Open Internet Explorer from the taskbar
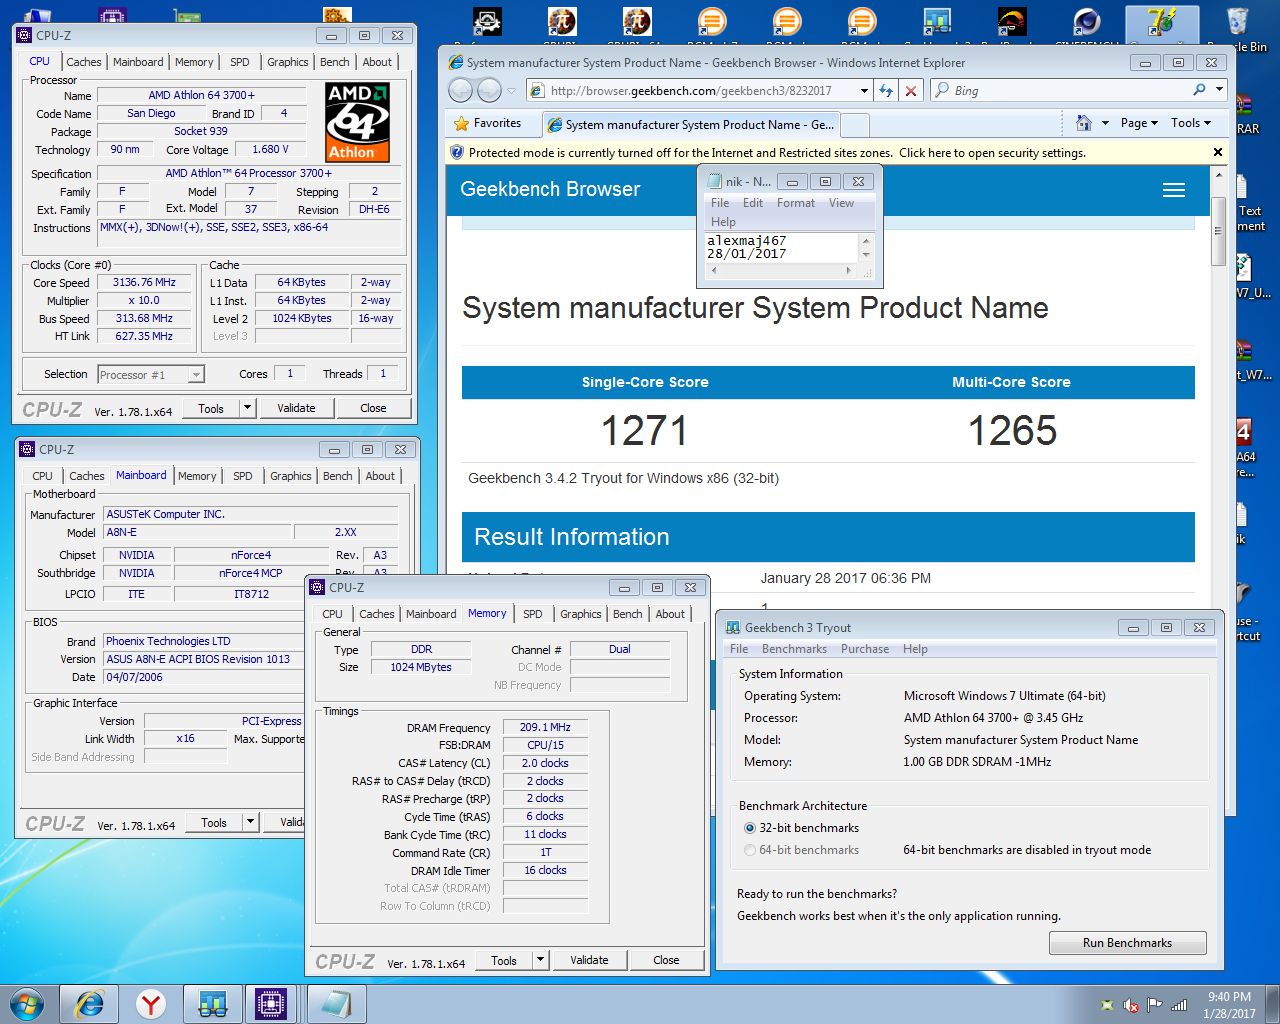Screen dimensions: 1280x1024 click(x=90, y=1003)
